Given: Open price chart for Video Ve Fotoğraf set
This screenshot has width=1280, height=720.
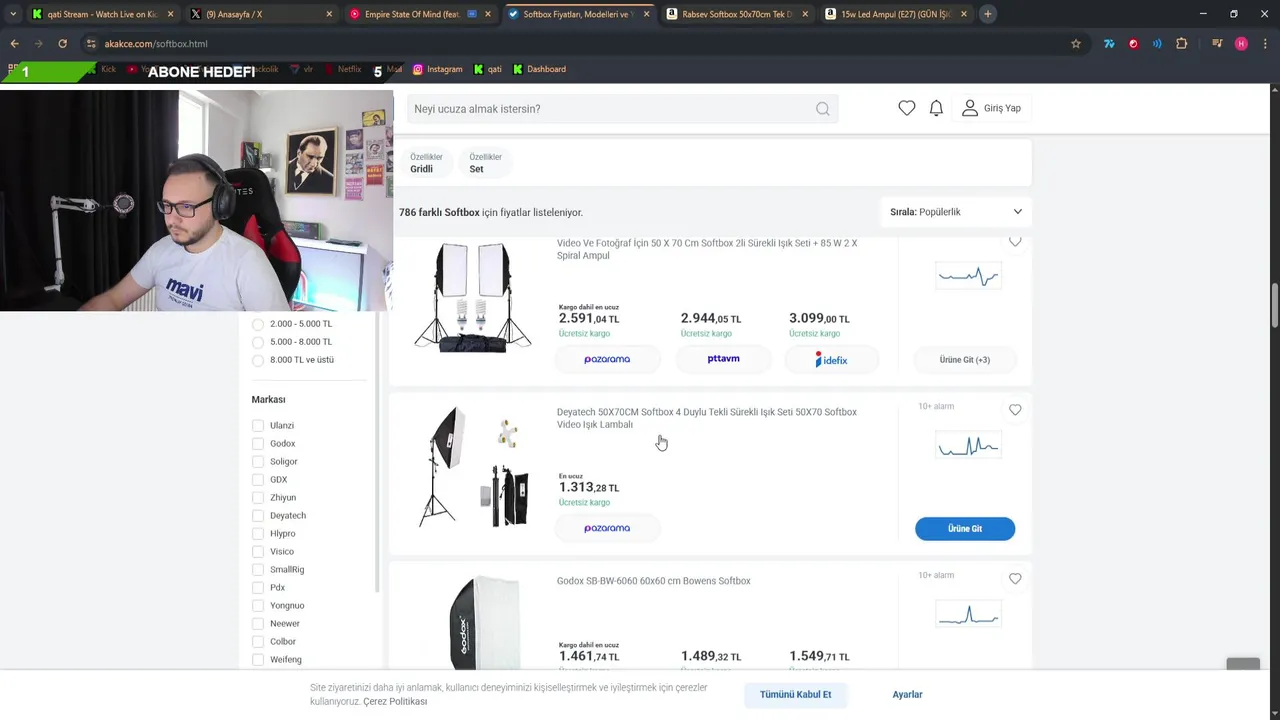Looking at the screenshot, I should 967,276.
